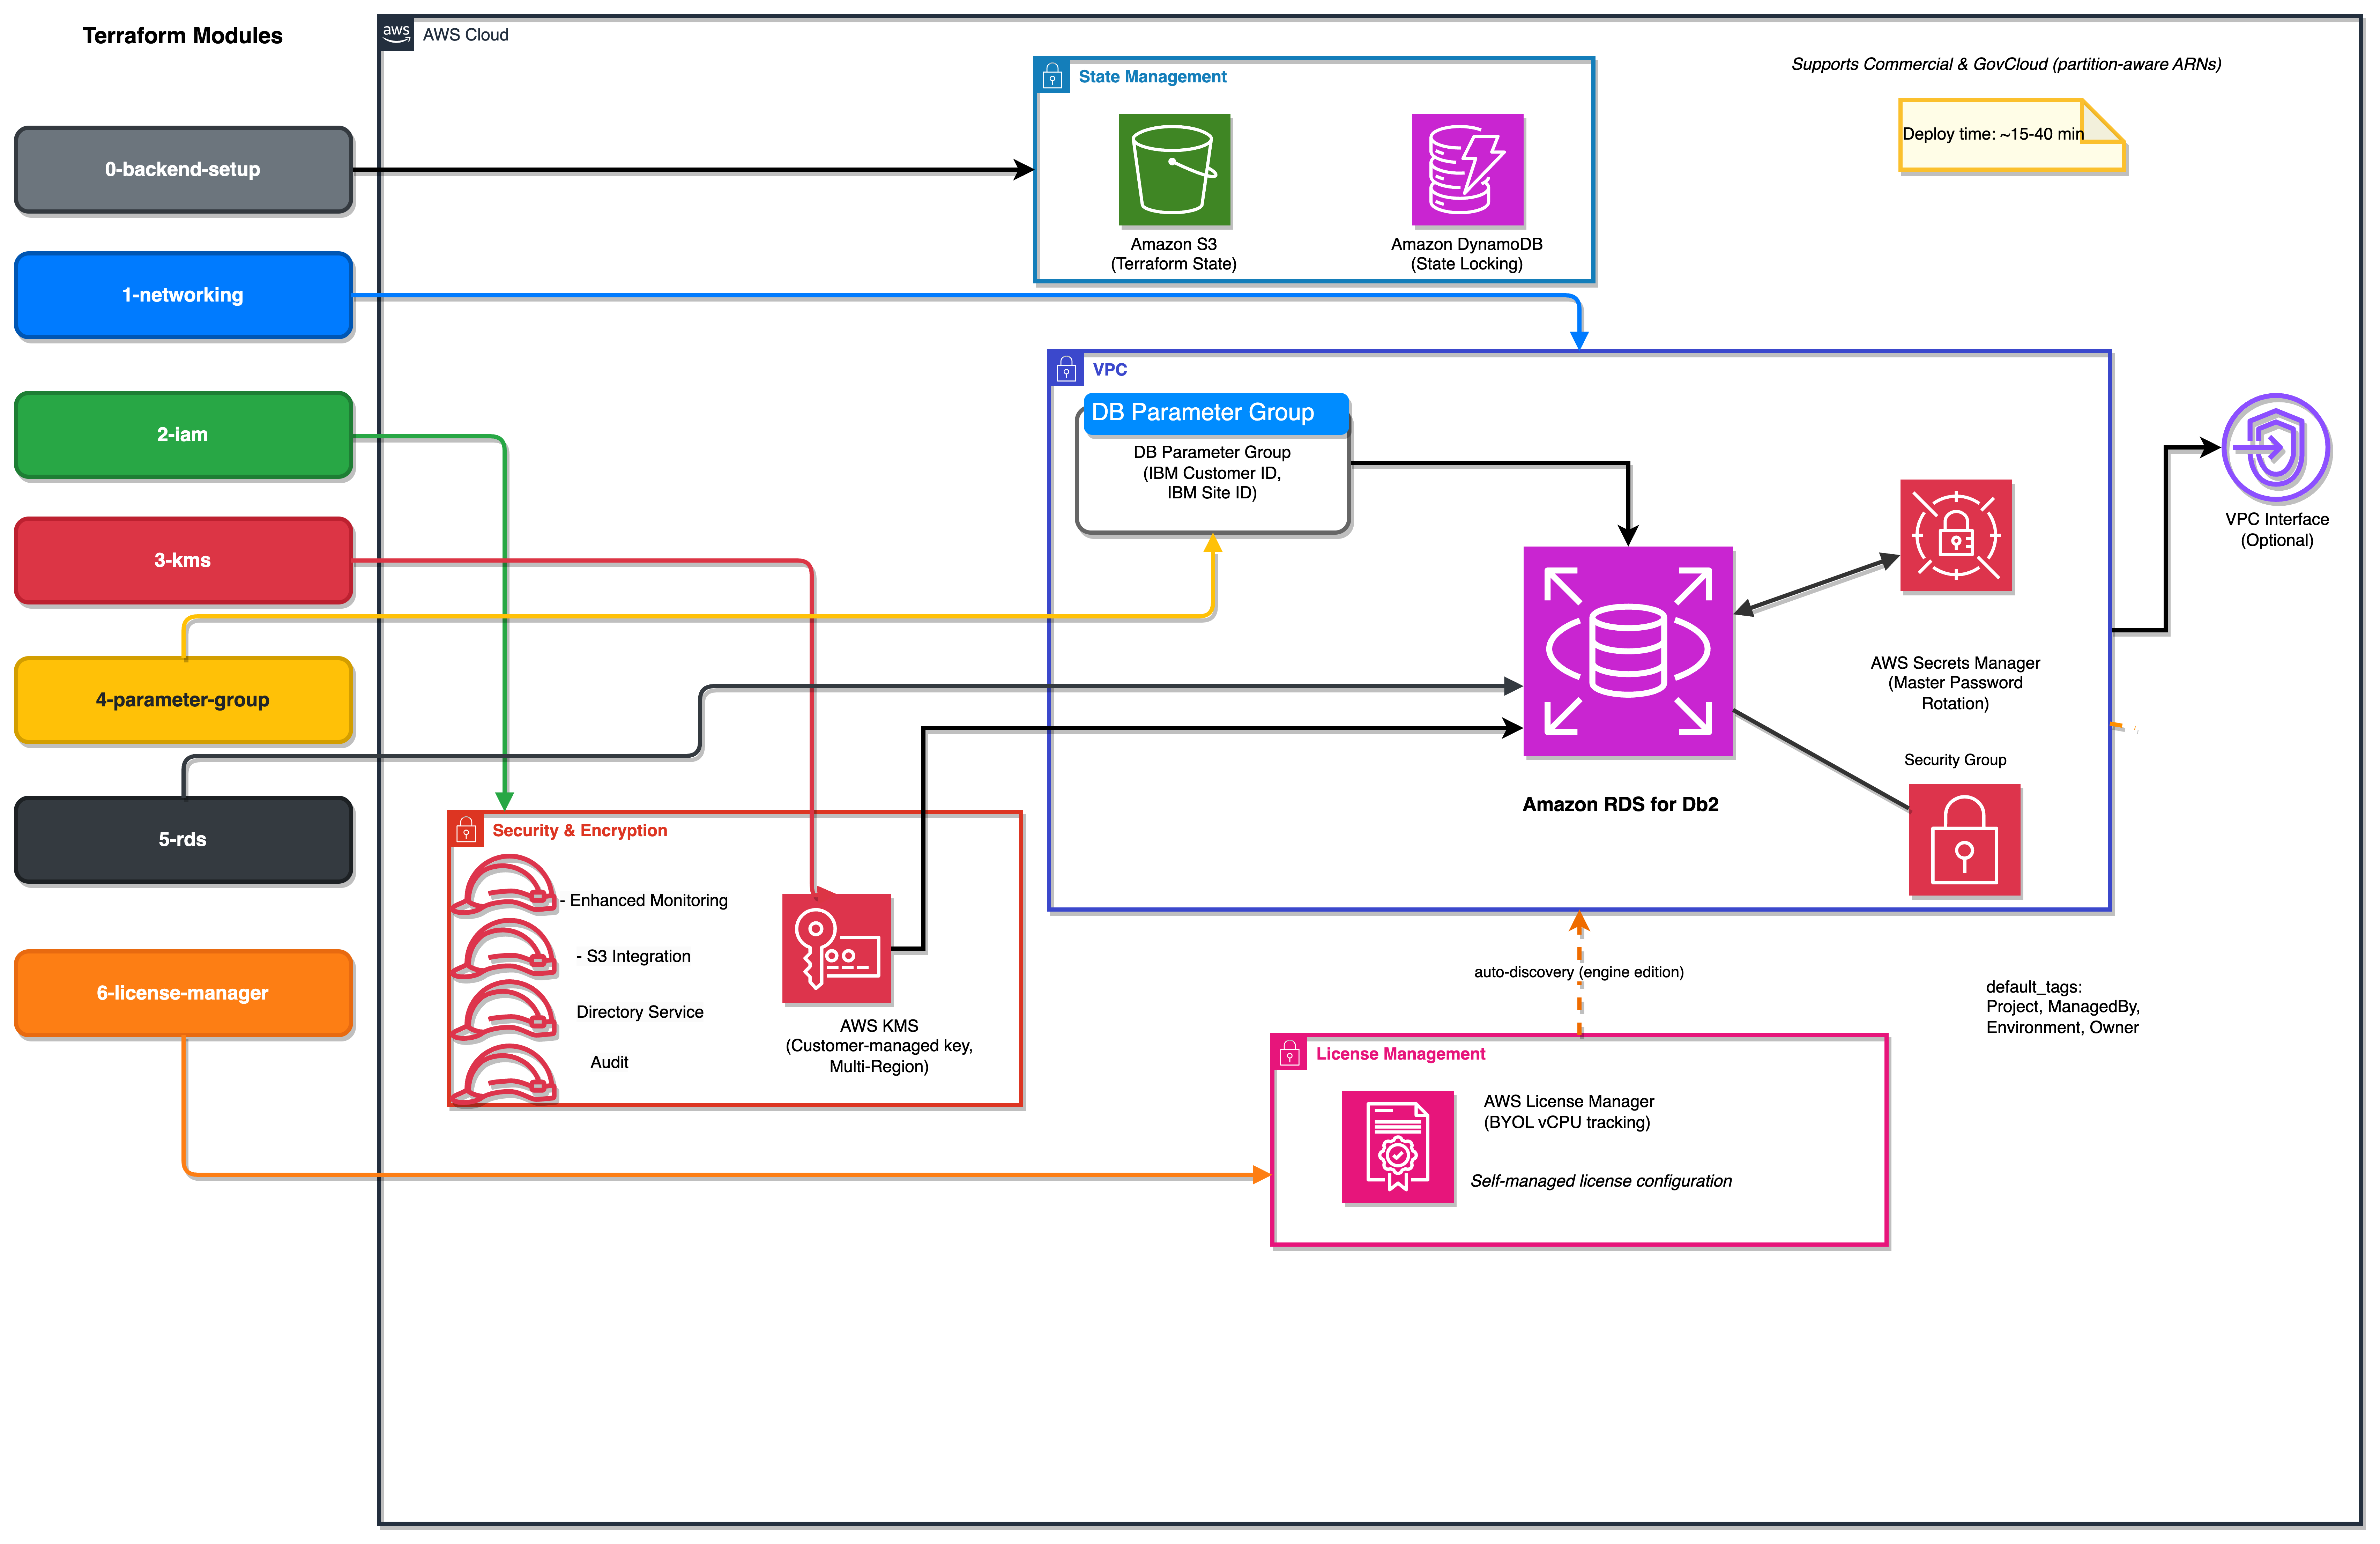Click the 3-kms module box
Viewport: 2380px width, 1544px height.
click(183, 561)
